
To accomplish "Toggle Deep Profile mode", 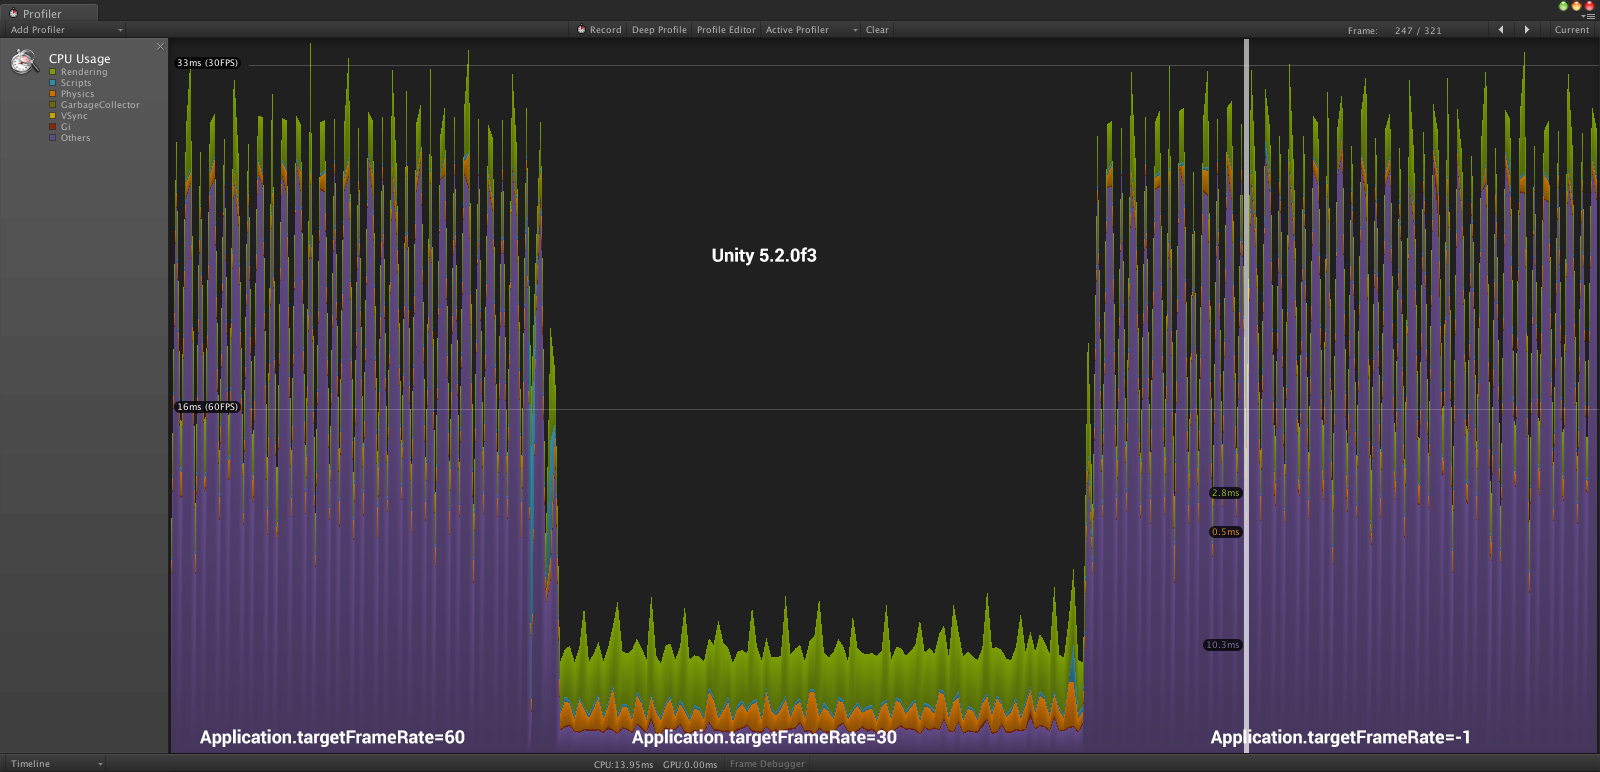I will coord(659,30).
